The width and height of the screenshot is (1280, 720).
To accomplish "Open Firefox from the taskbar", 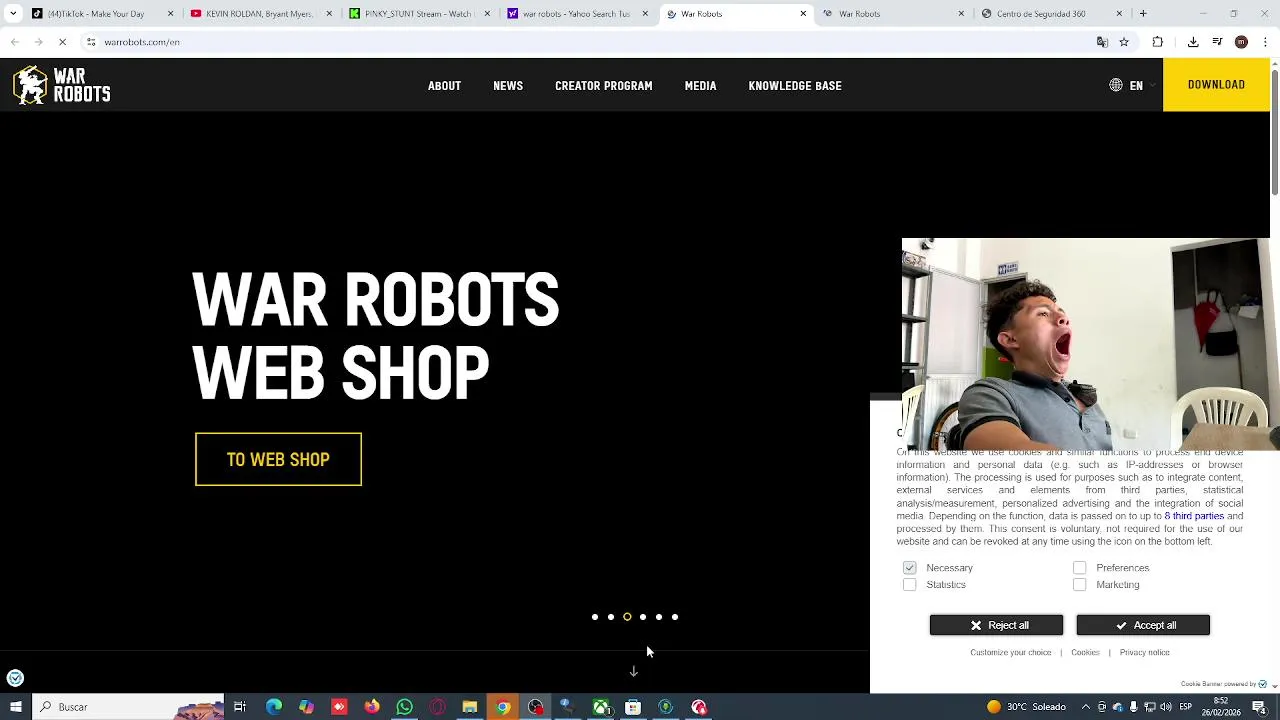I will (372, 707).
